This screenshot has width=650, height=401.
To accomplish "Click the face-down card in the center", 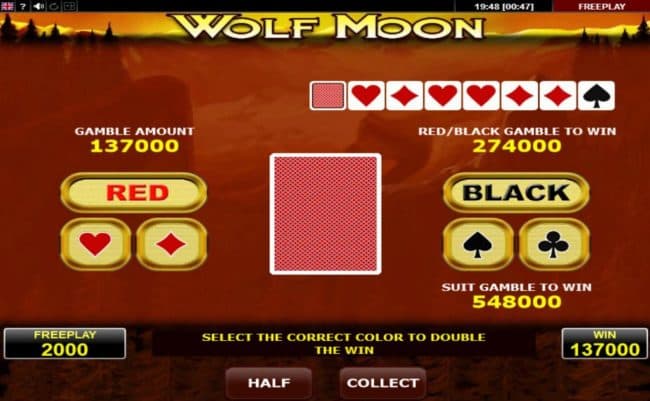I will click(x=325, y=214).
